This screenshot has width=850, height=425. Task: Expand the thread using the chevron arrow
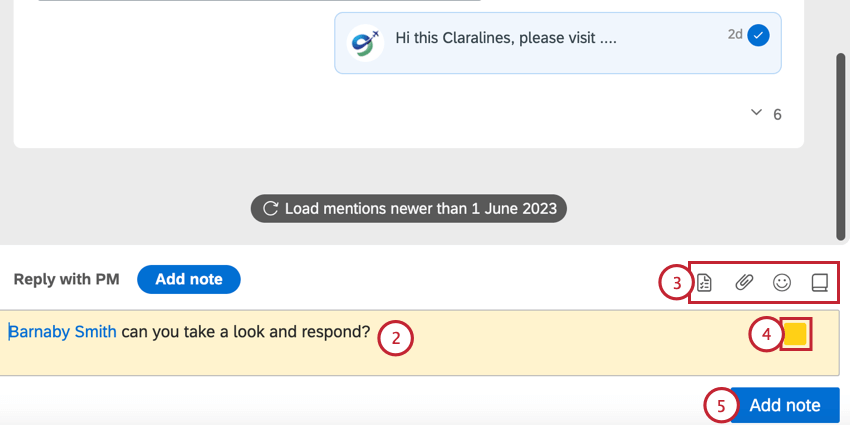pyautogui.click(x=756, y=113)
